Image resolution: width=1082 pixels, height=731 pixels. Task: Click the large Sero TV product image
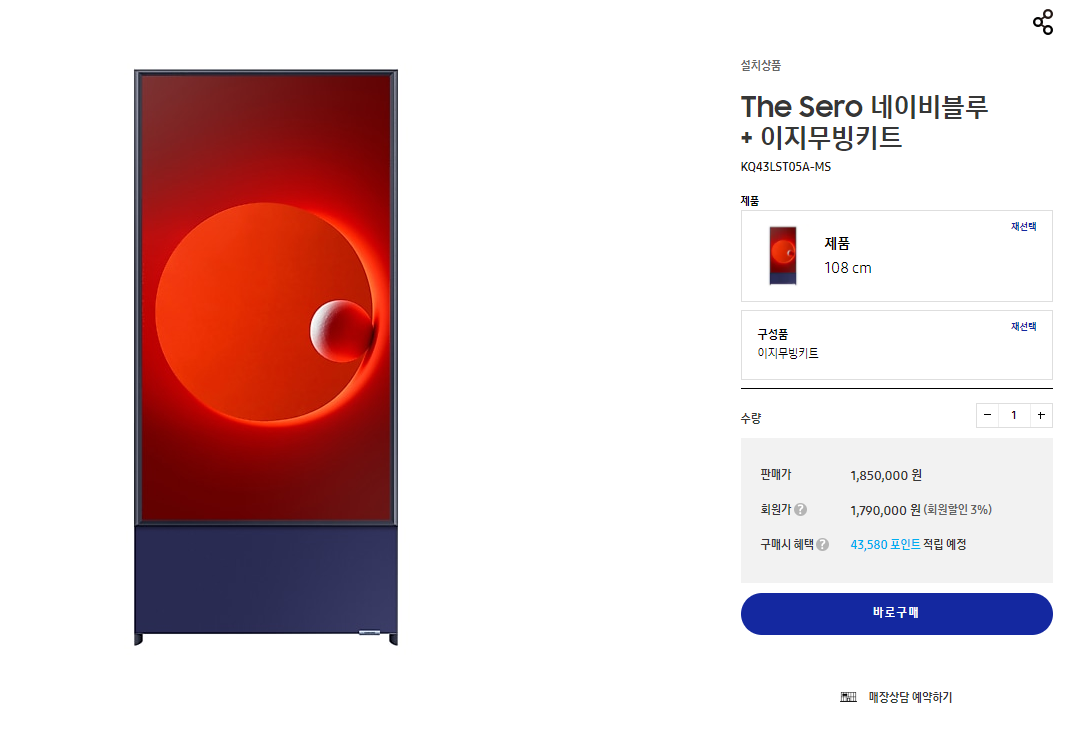266,358
